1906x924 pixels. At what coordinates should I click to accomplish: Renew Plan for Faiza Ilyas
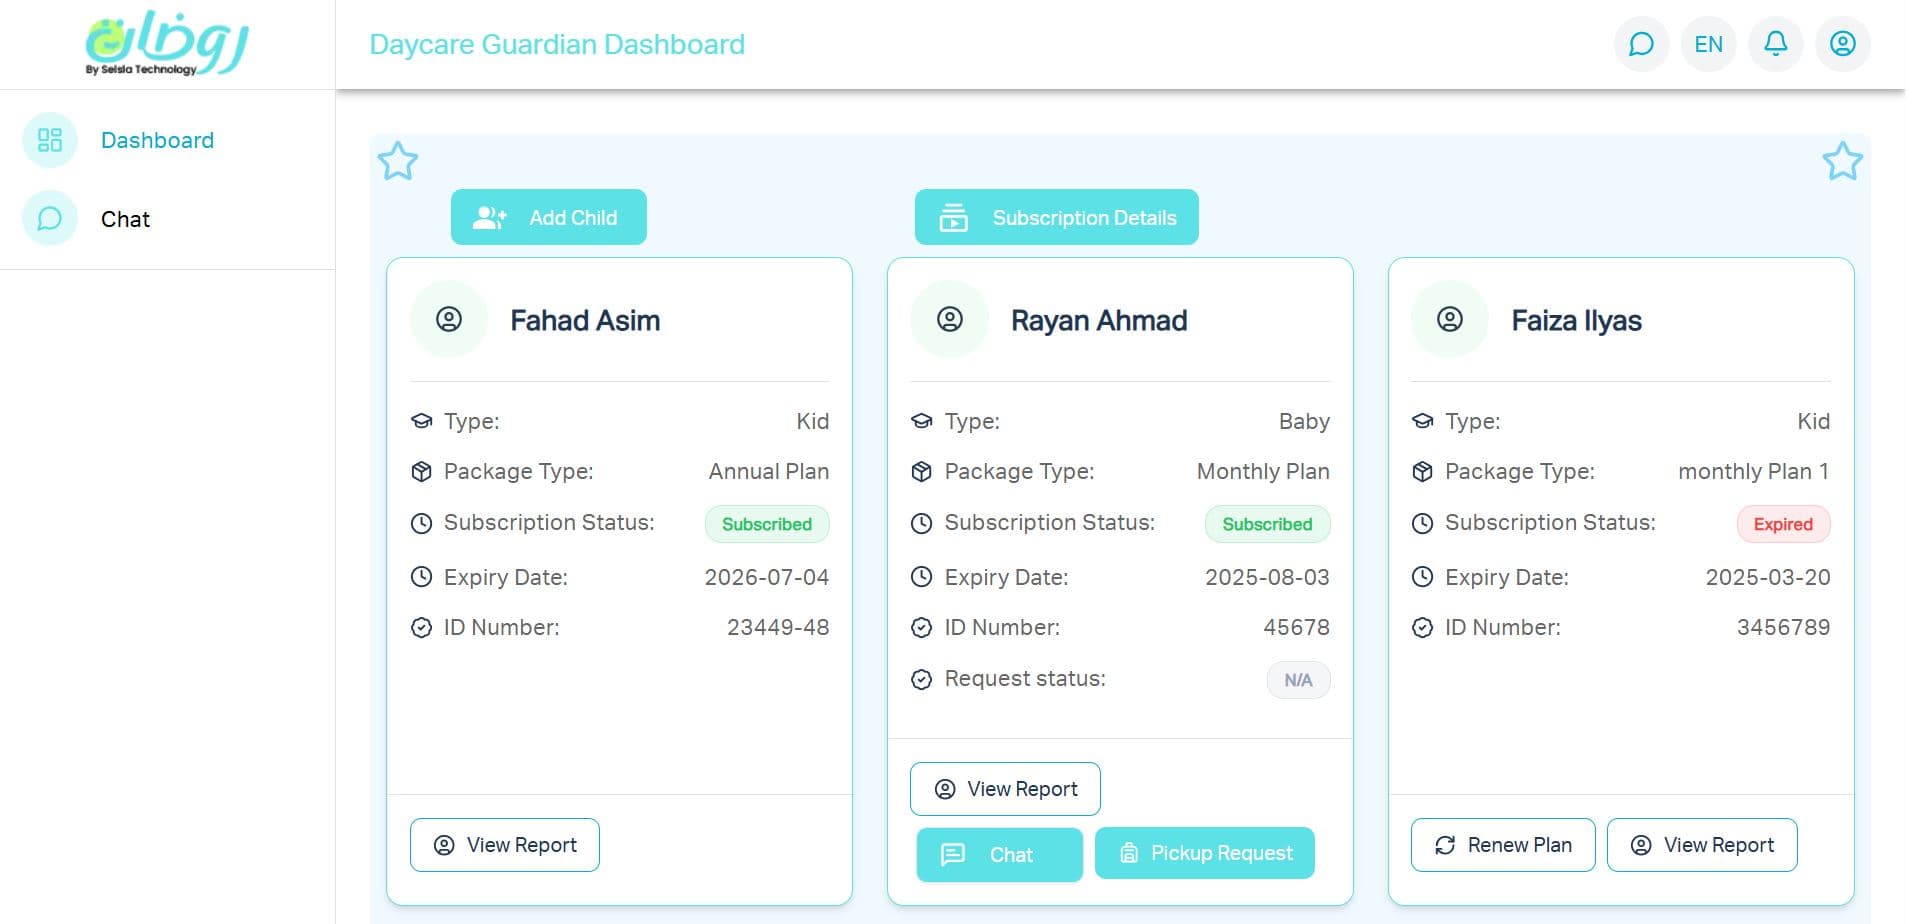pyautogui.click(x=1502, y=845)
